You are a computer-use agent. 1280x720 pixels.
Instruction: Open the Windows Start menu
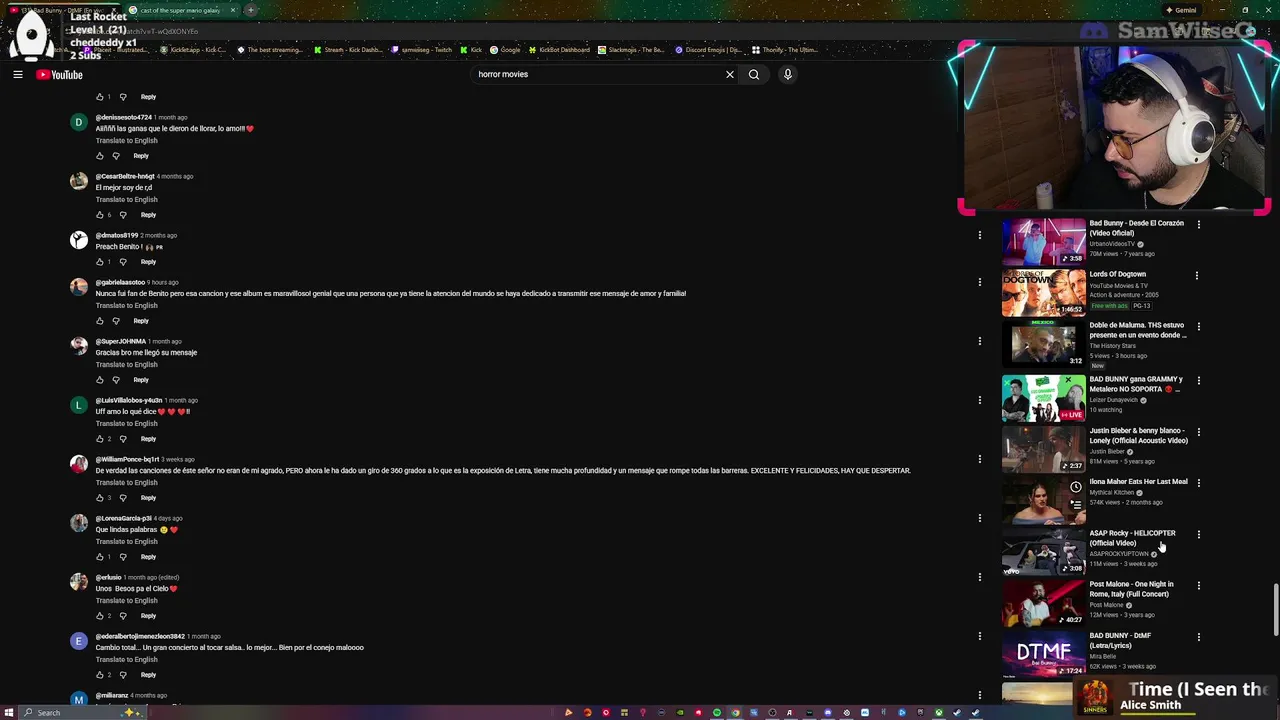click(10, 713)
